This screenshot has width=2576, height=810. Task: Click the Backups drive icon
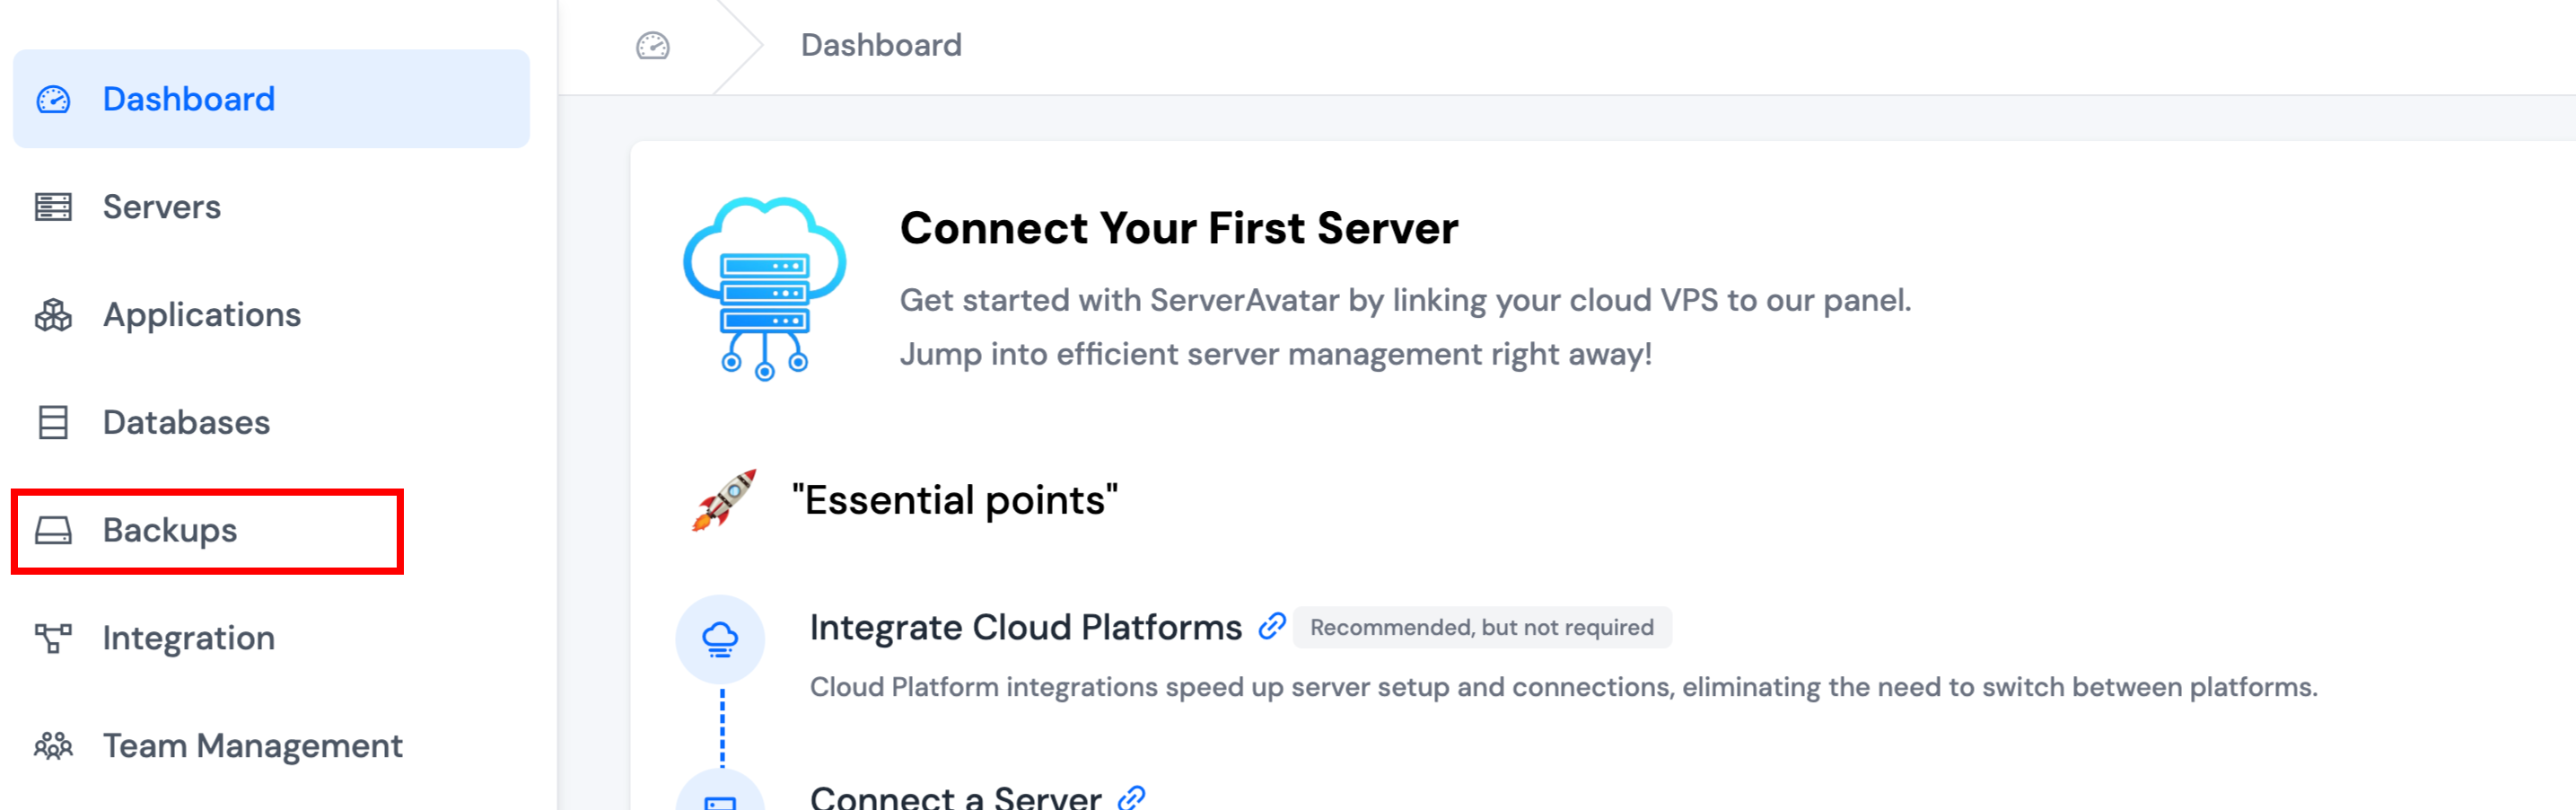[x=53, y=530]
